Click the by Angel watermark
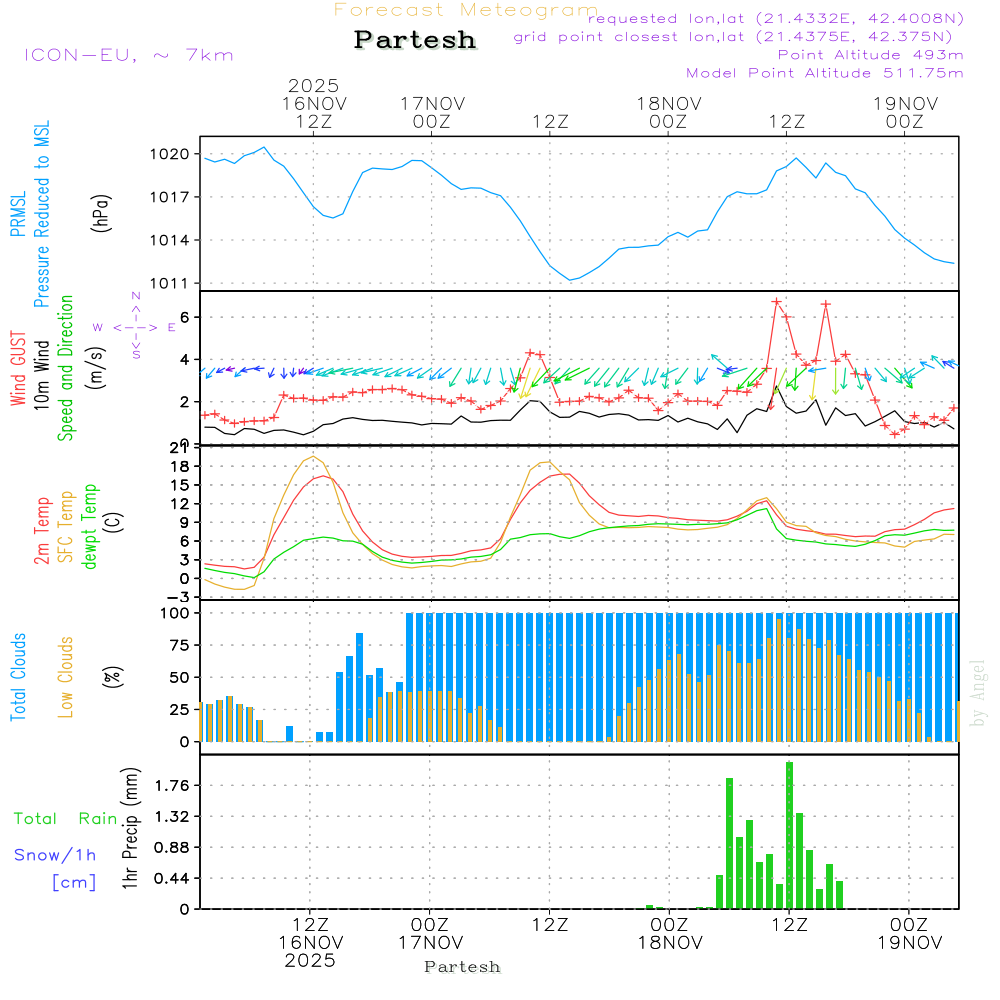 point(978,693)
